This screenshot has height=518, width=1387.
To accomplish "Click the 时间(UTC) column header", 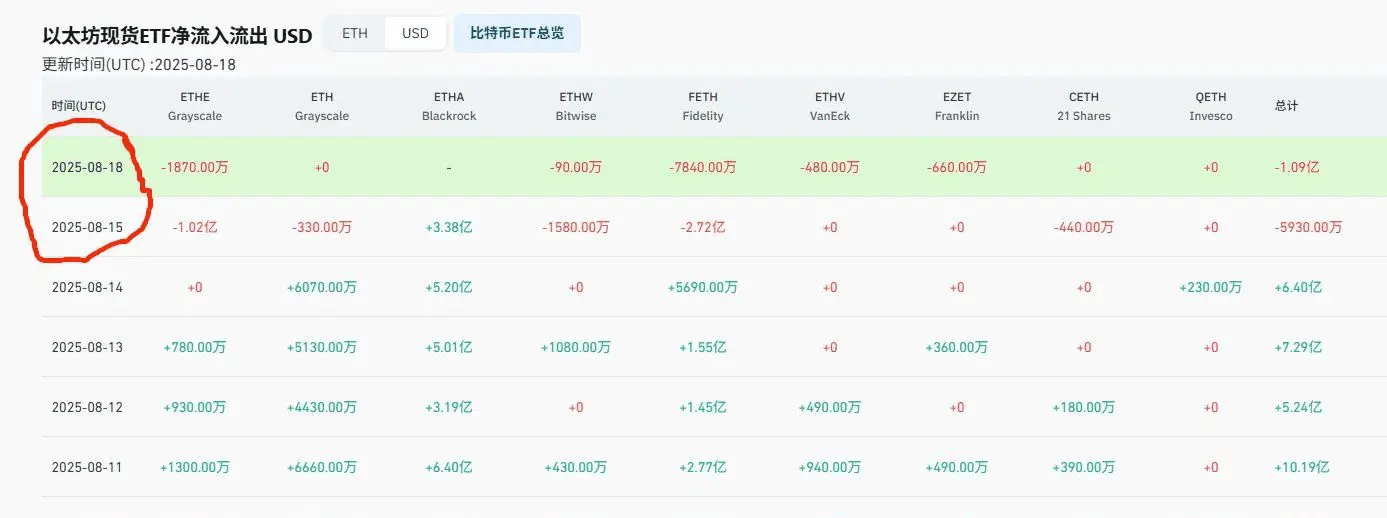I will [79, 106].
